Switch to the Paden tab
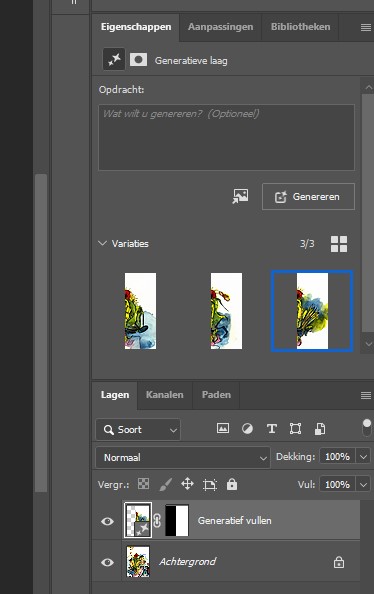Image resolution: width=374 pixels, height=594 pixels. (216, 395)
